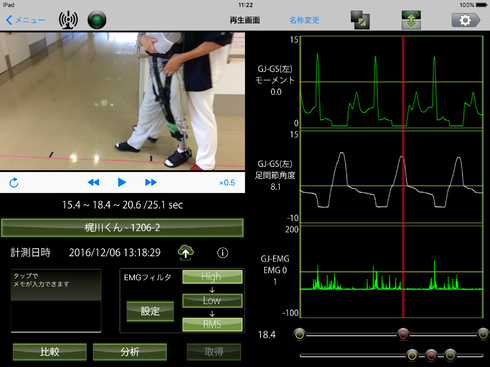
Task: Tap the GJ-GS(左) 足関節角度 graph
Action: point(392,177)
